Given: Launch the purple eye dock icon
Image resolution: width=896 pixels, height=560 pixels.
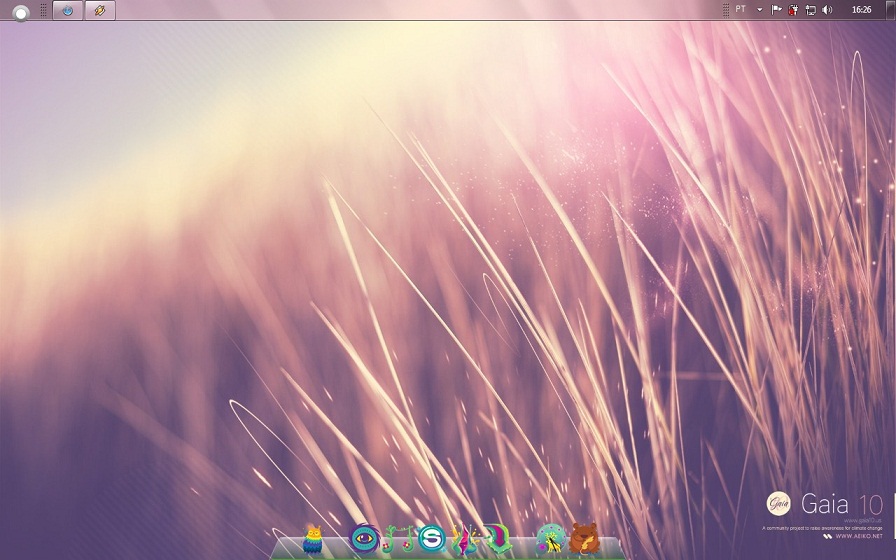Looking at the screenshot, I should point(364,539).
